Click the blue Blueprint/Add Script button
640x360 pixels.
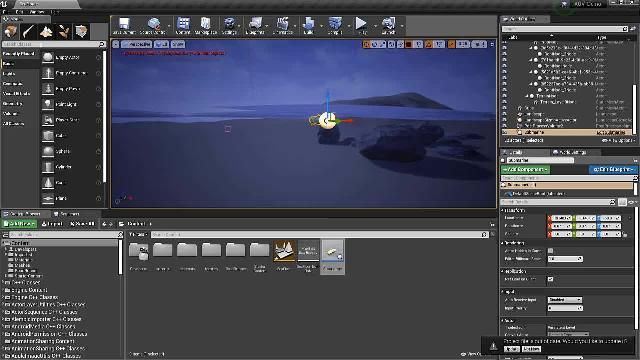613,169
